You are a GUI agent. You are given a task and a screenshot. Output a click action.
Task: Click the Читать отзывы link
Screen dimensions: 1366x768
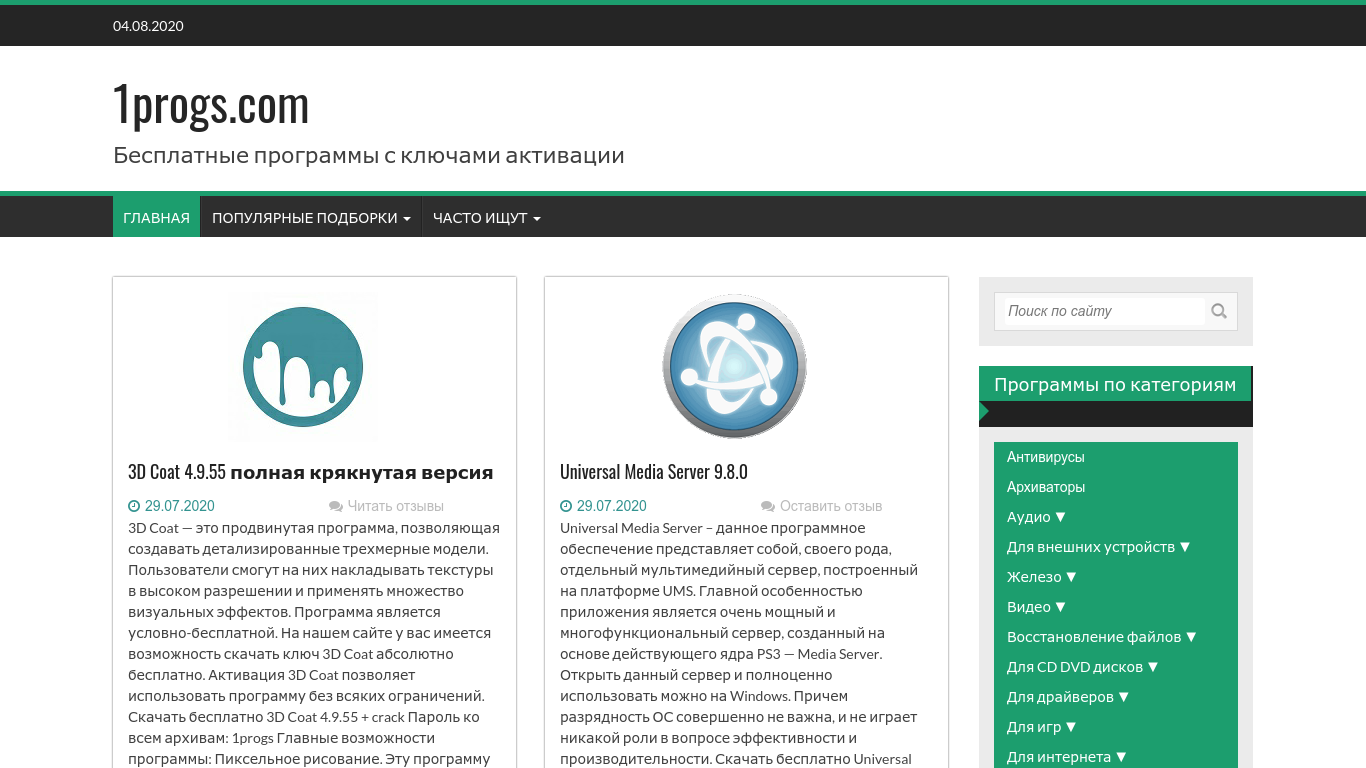pyautogui.click(x=395, y=506)
